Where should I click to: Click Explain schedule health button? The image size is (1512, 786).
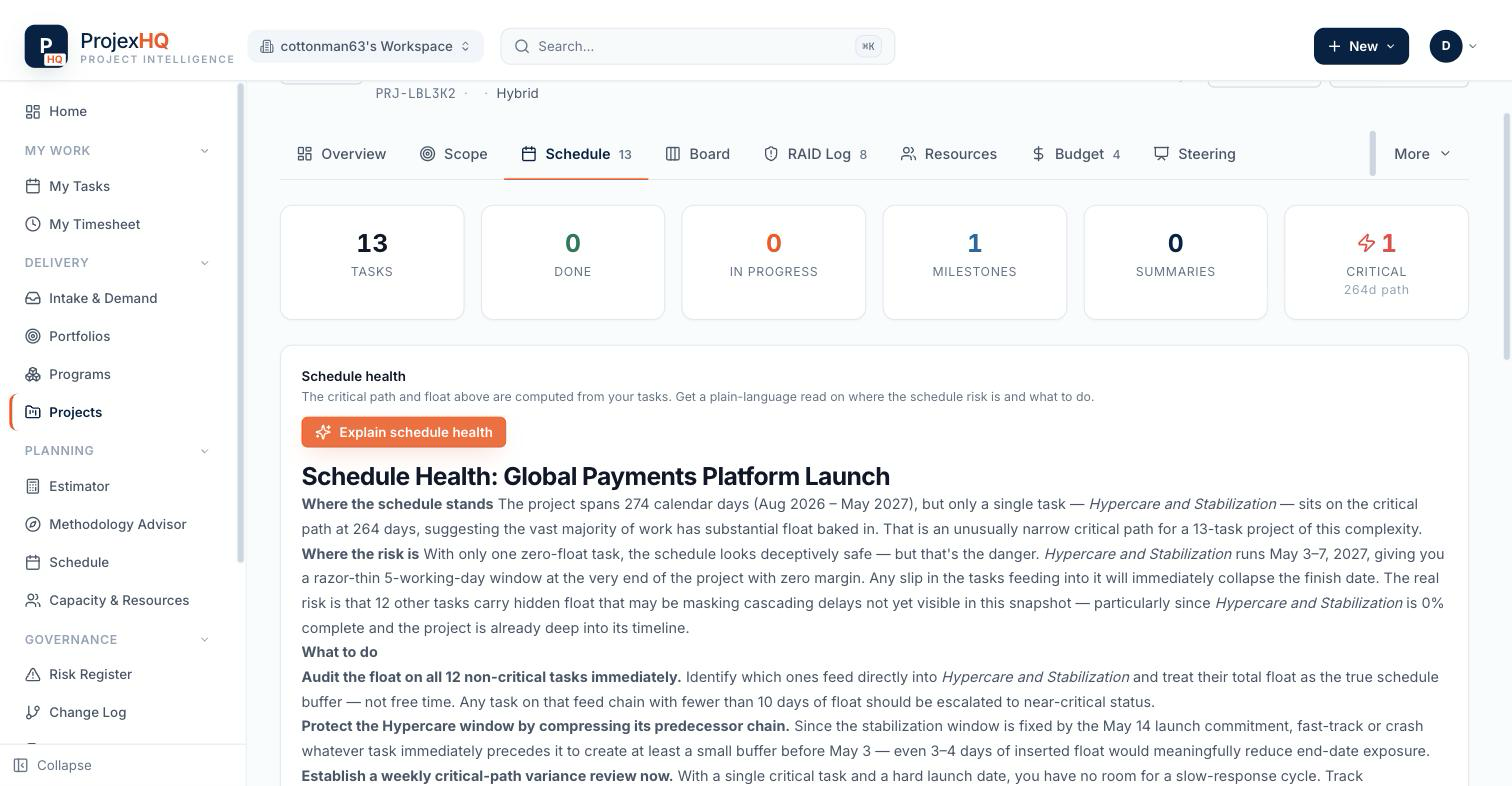coord(404,432)
